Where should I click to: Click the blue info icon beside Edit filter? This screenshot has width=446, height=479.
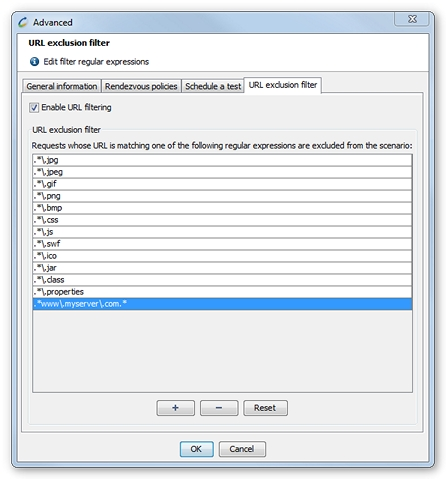[34, 62]
